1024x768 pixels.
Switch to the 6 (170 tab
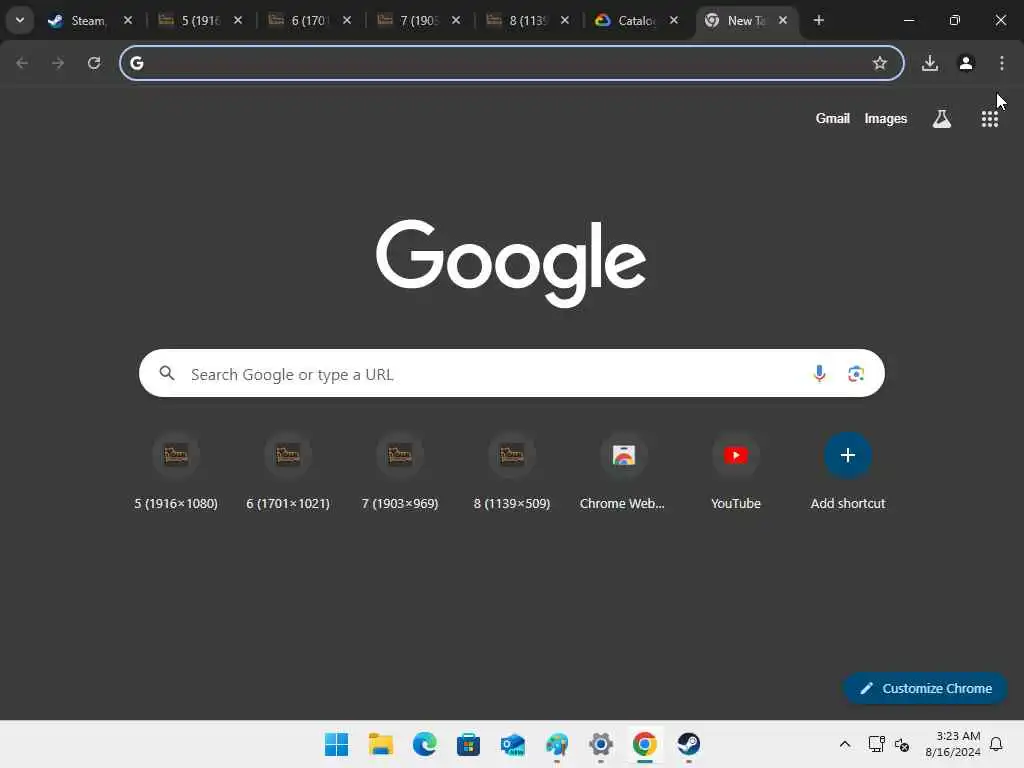click(310, 20)
